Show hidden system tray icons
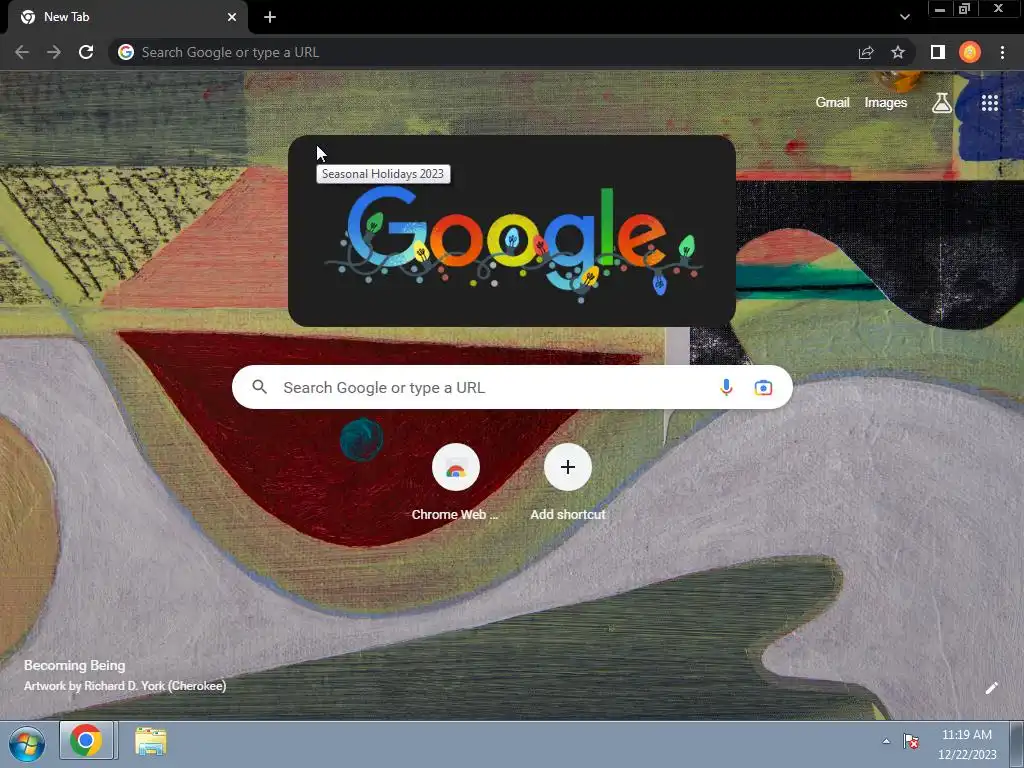 tap(886, 741)
